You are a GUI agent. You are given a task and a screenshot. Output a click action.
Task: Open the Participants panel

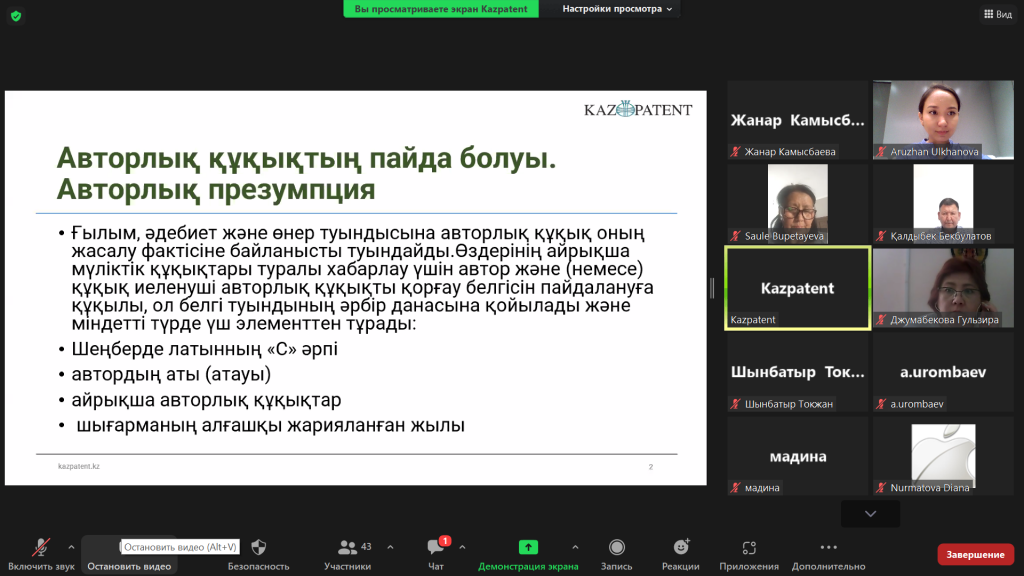(x=347, y=548)
